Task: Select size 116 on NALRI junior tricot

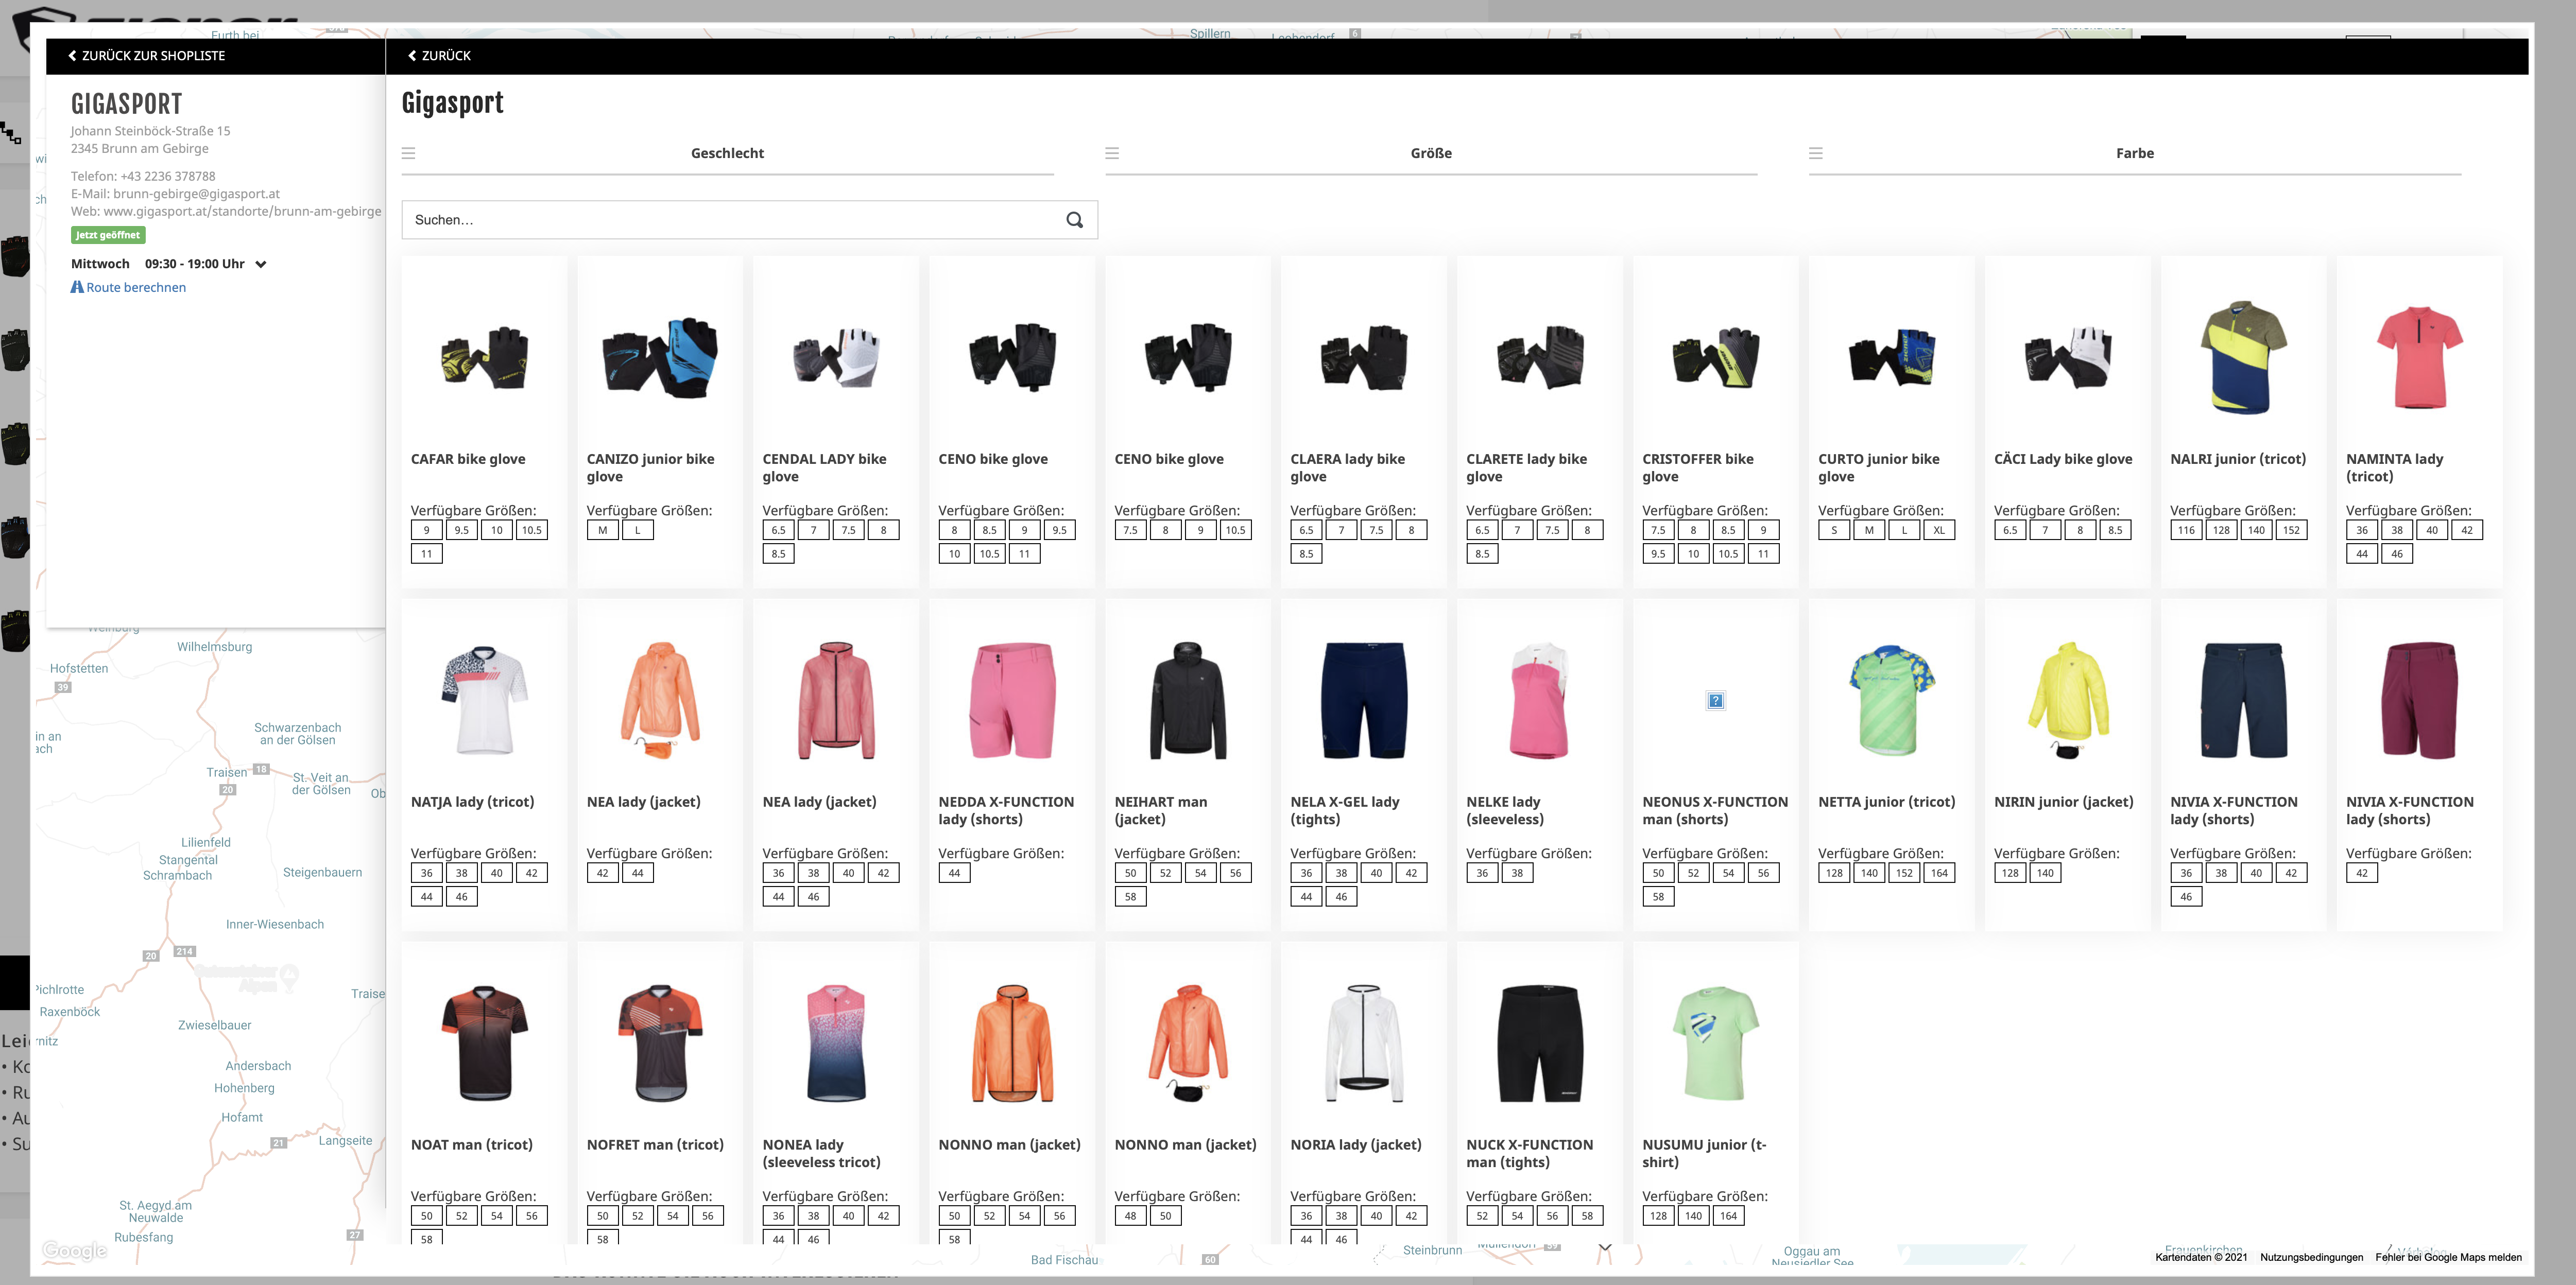Action: (x=2186, y=530)
